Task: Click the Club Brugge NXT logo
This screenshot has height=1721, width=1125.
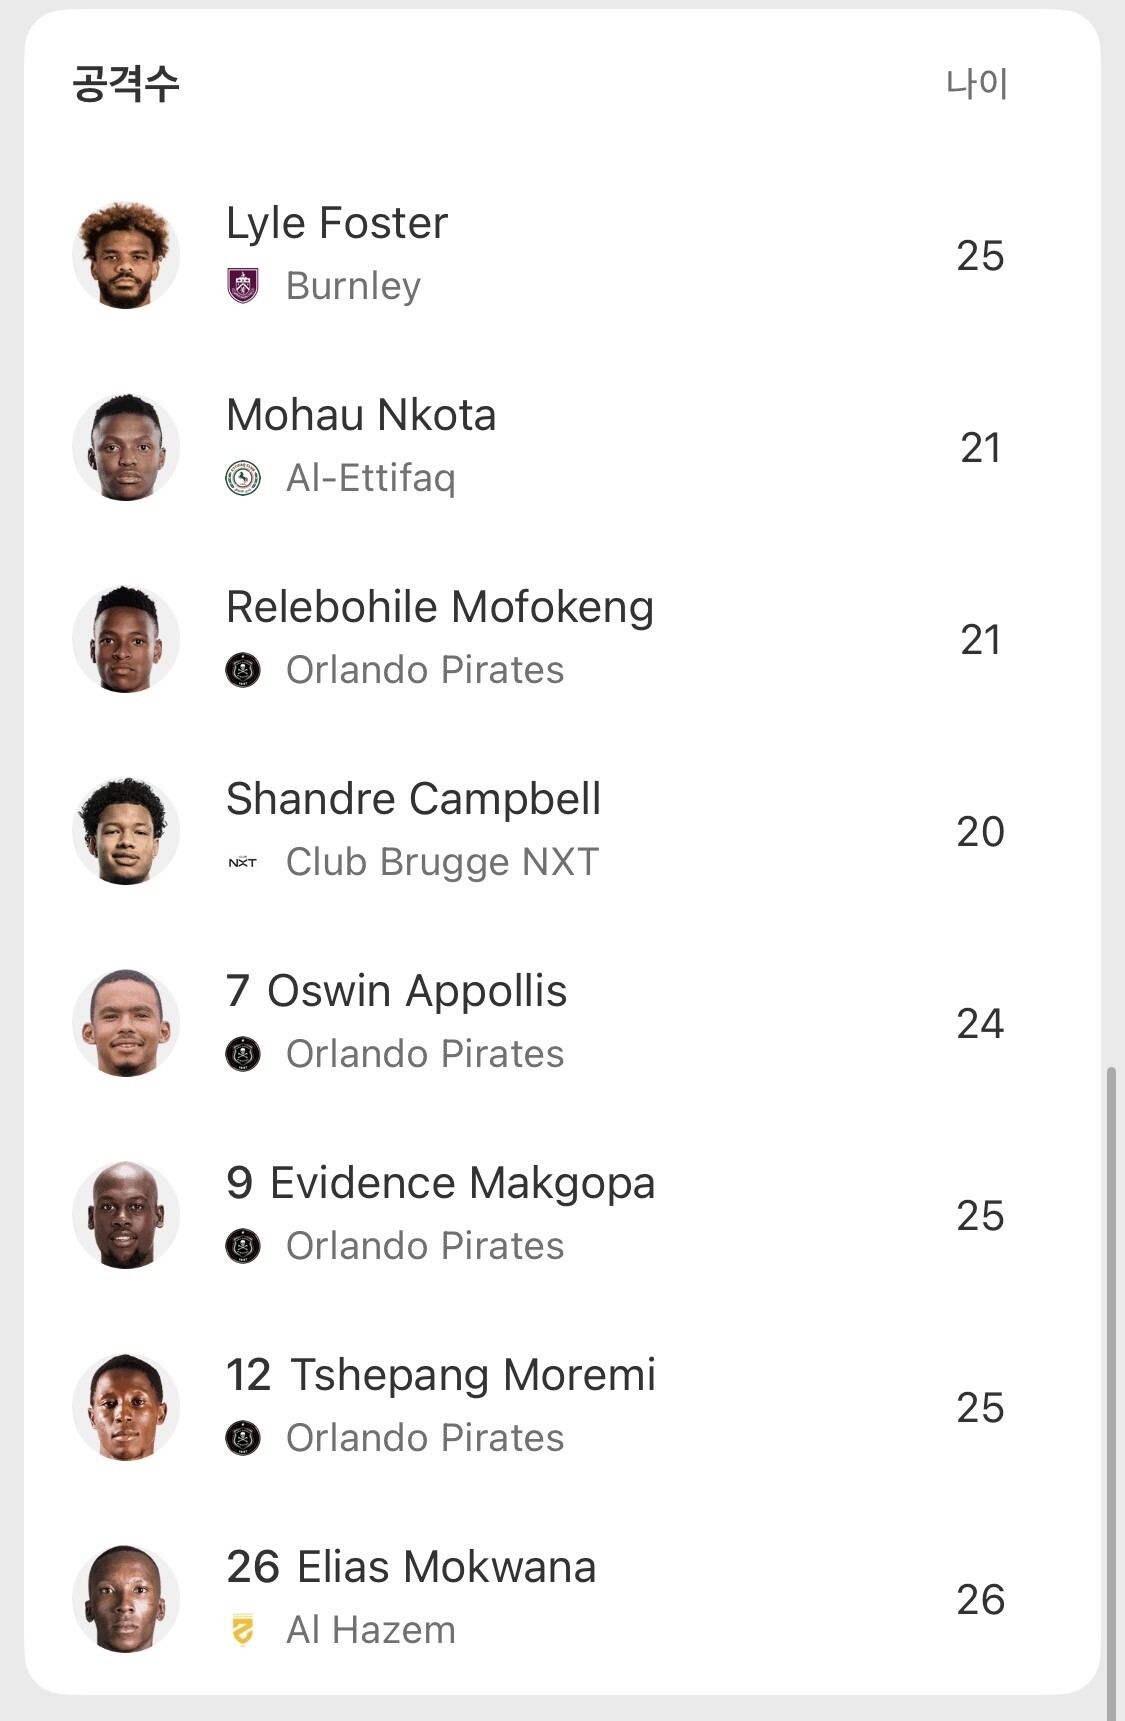Action: pos(243,862)
